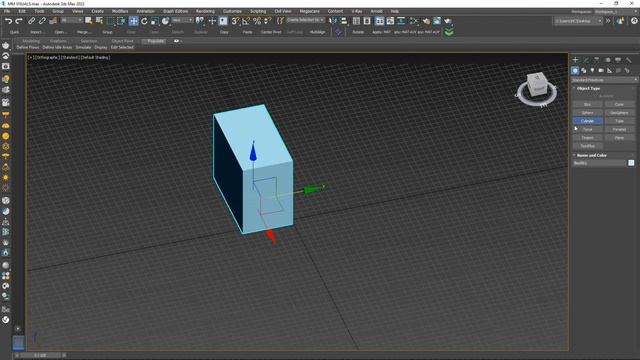Open the Motion command panel tab
The height and width of the screenshot is (360, 640).
(607, 60)
